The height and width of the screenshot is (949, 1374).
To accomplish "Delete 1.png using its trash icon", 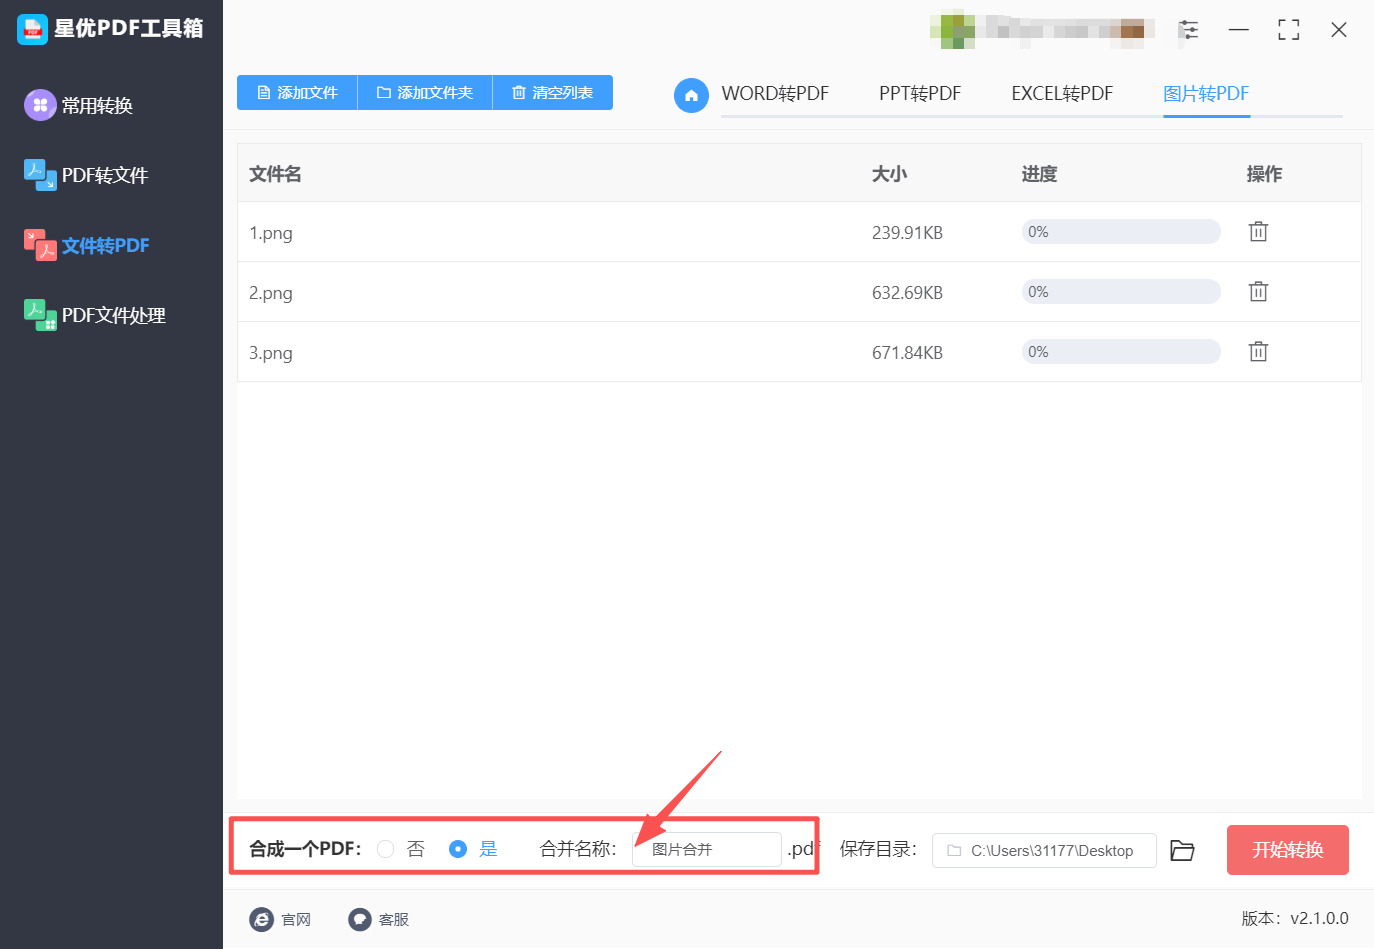I will click(x=1258, y=231).
